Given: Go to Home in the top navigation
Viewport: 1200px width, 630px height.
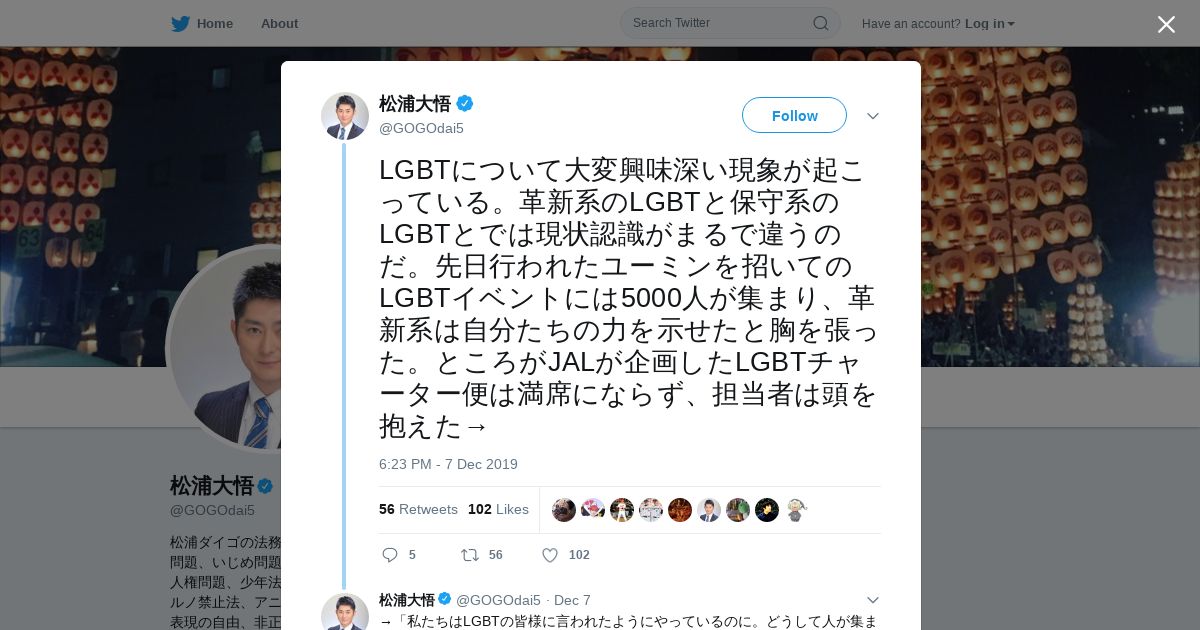Looking at the screenshot, I should tap(215, 23).
